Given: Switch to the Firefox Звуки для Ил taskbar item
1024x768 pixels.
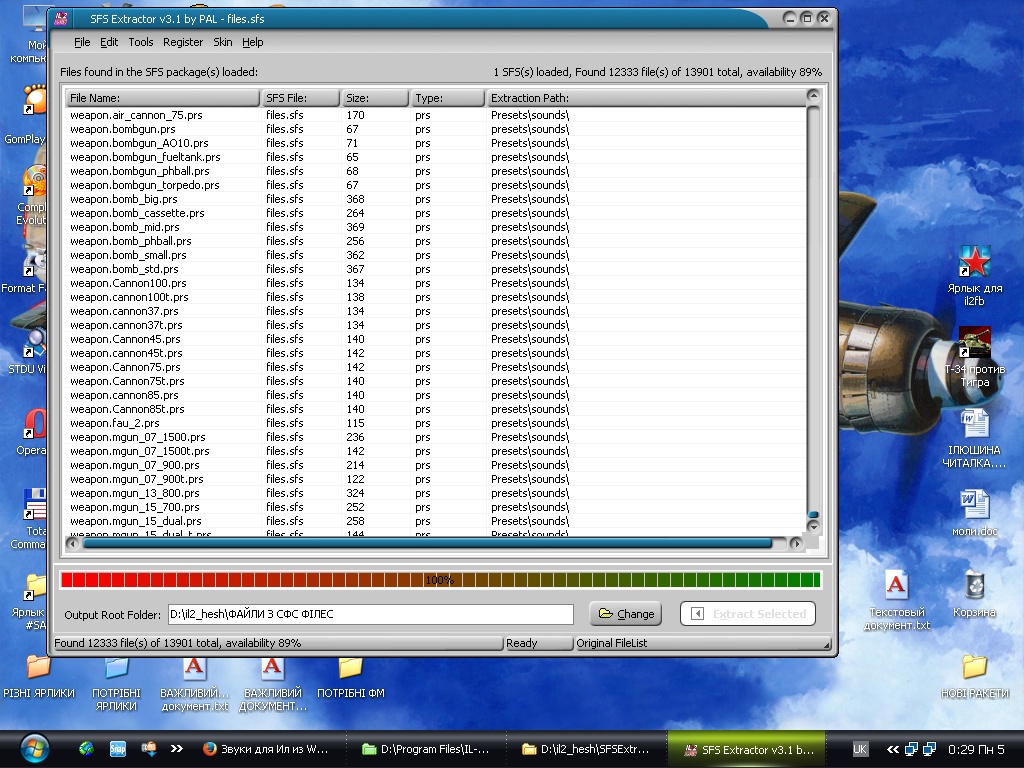Looking at the screenshot, I should (x=266, y=749).
